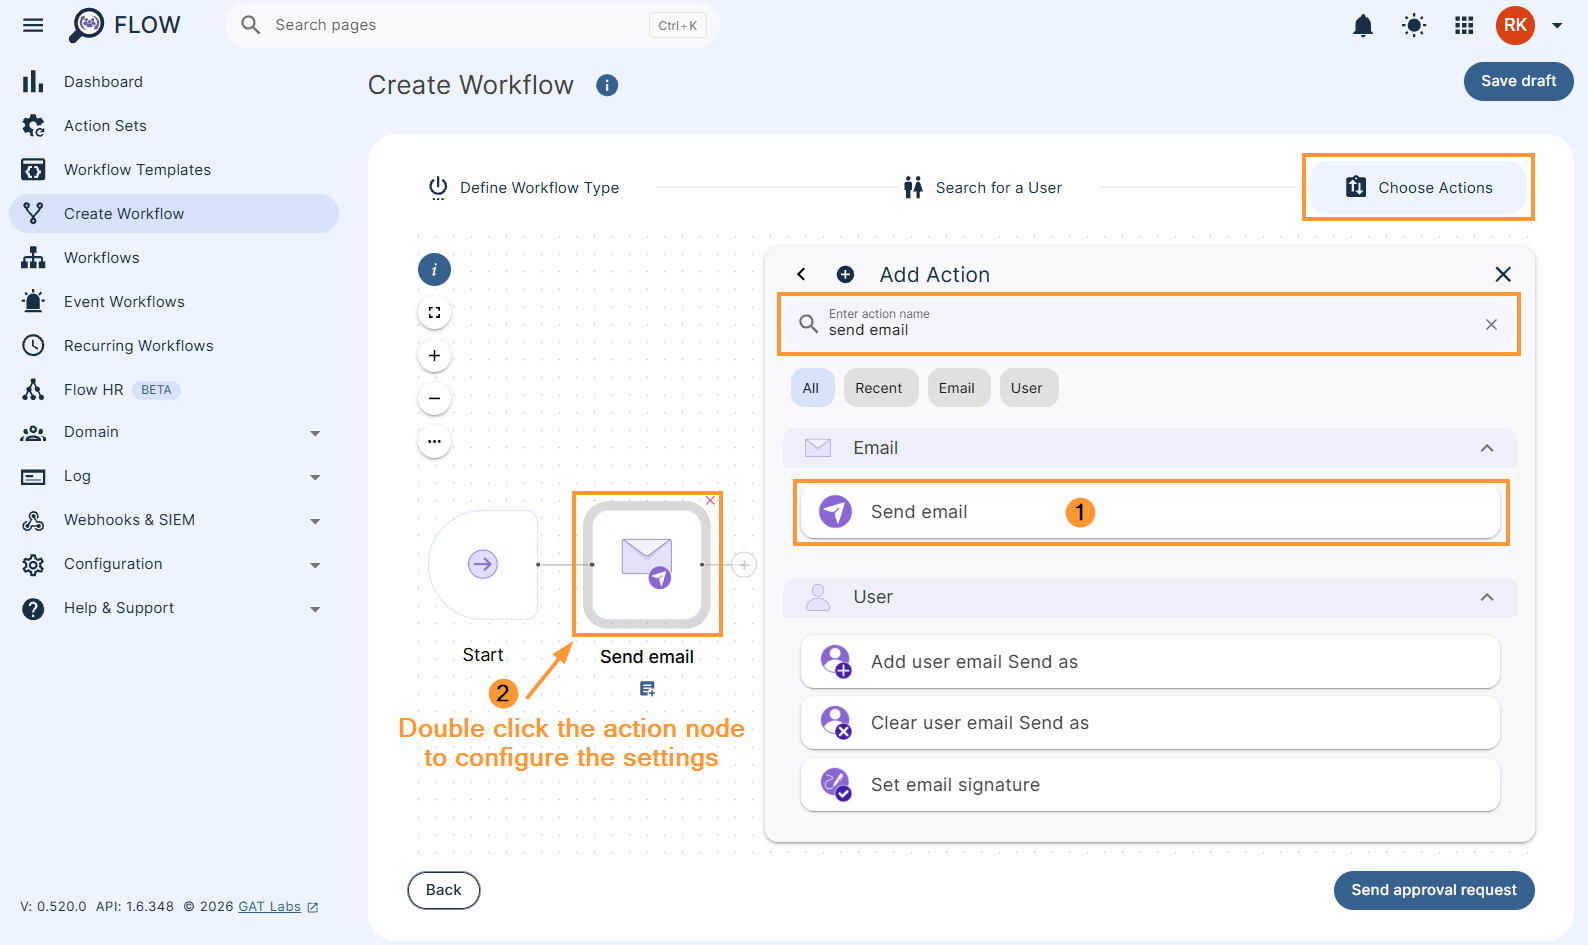Remove the Send email node with red X
The width and height of the screenshot is (1588, 945).
(x=711, y=501)
